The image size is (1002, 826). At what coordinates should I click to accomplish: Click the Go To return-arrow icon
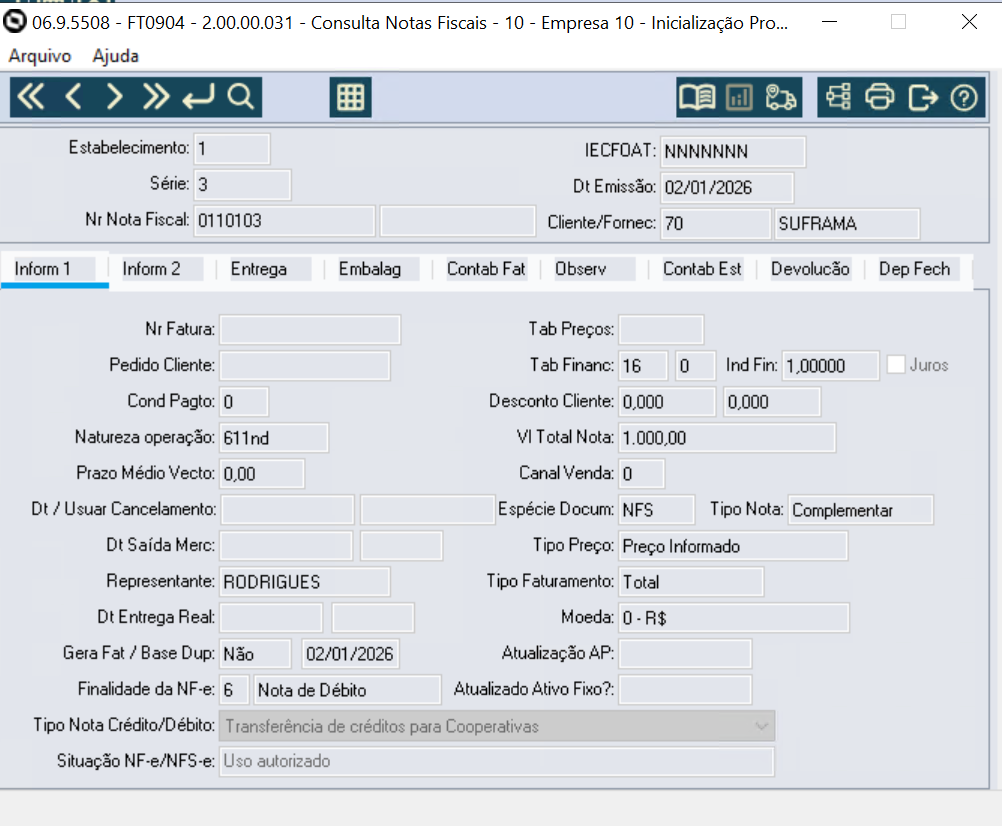coord(198,97)
